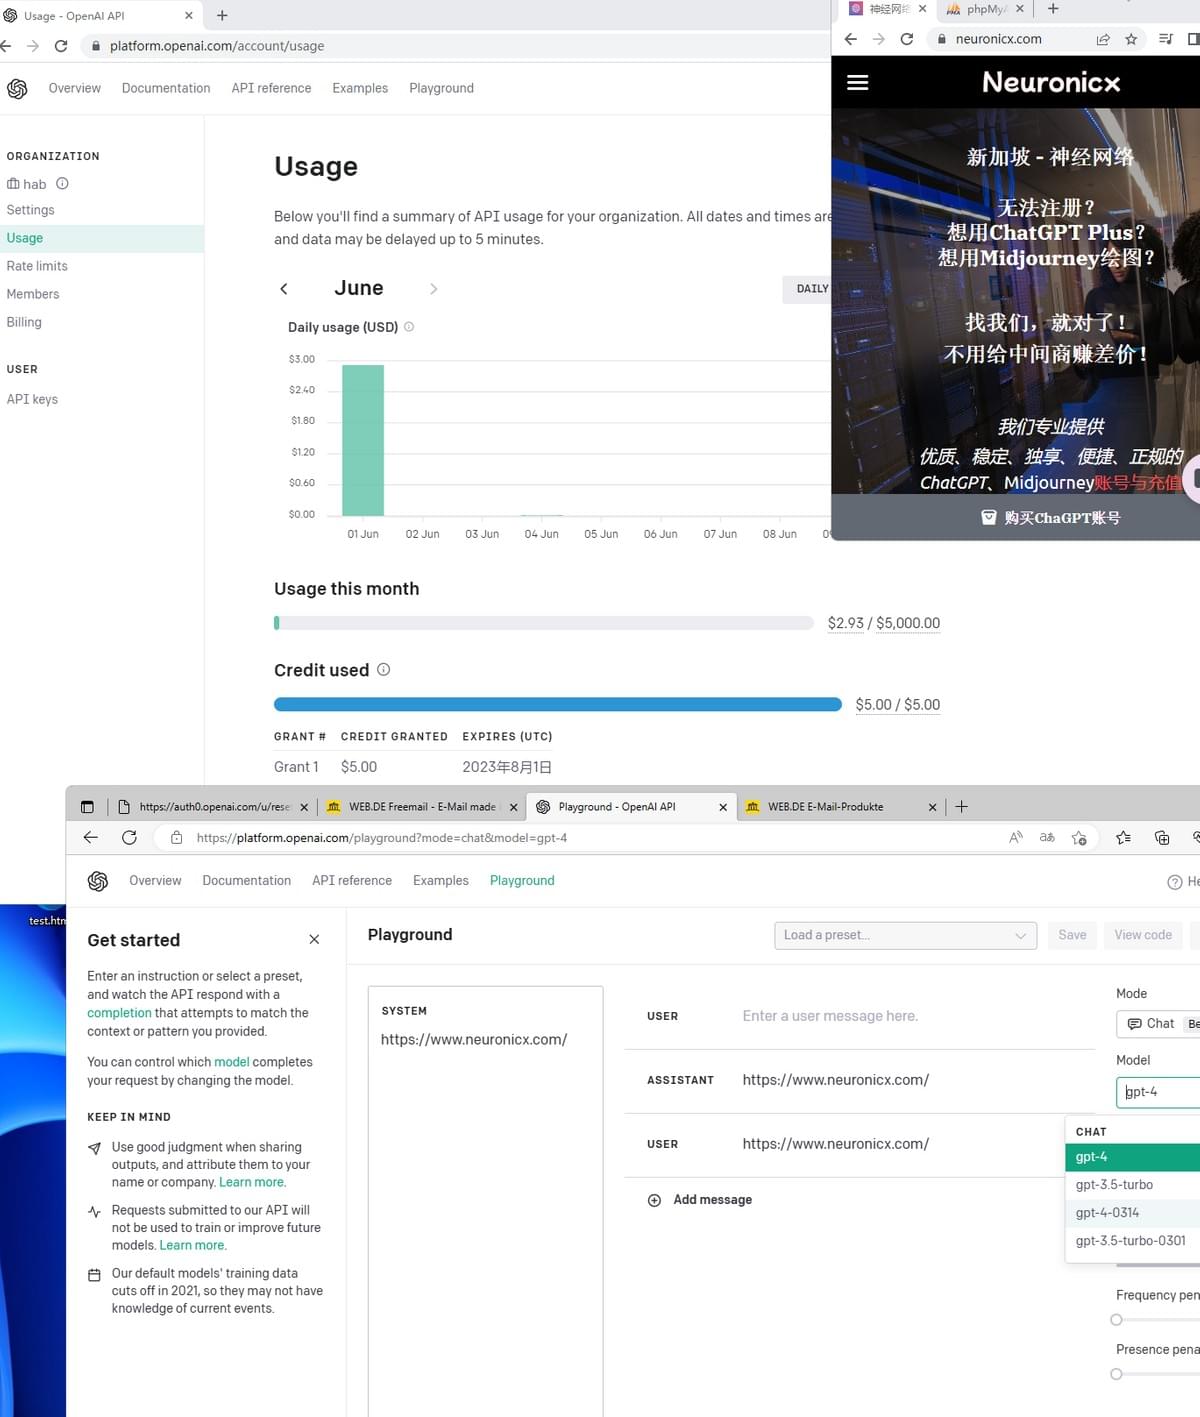This screenshot has width=1200, height=1417.
Task: Open API keys under USER sidebar
Action: pos(32,399)
